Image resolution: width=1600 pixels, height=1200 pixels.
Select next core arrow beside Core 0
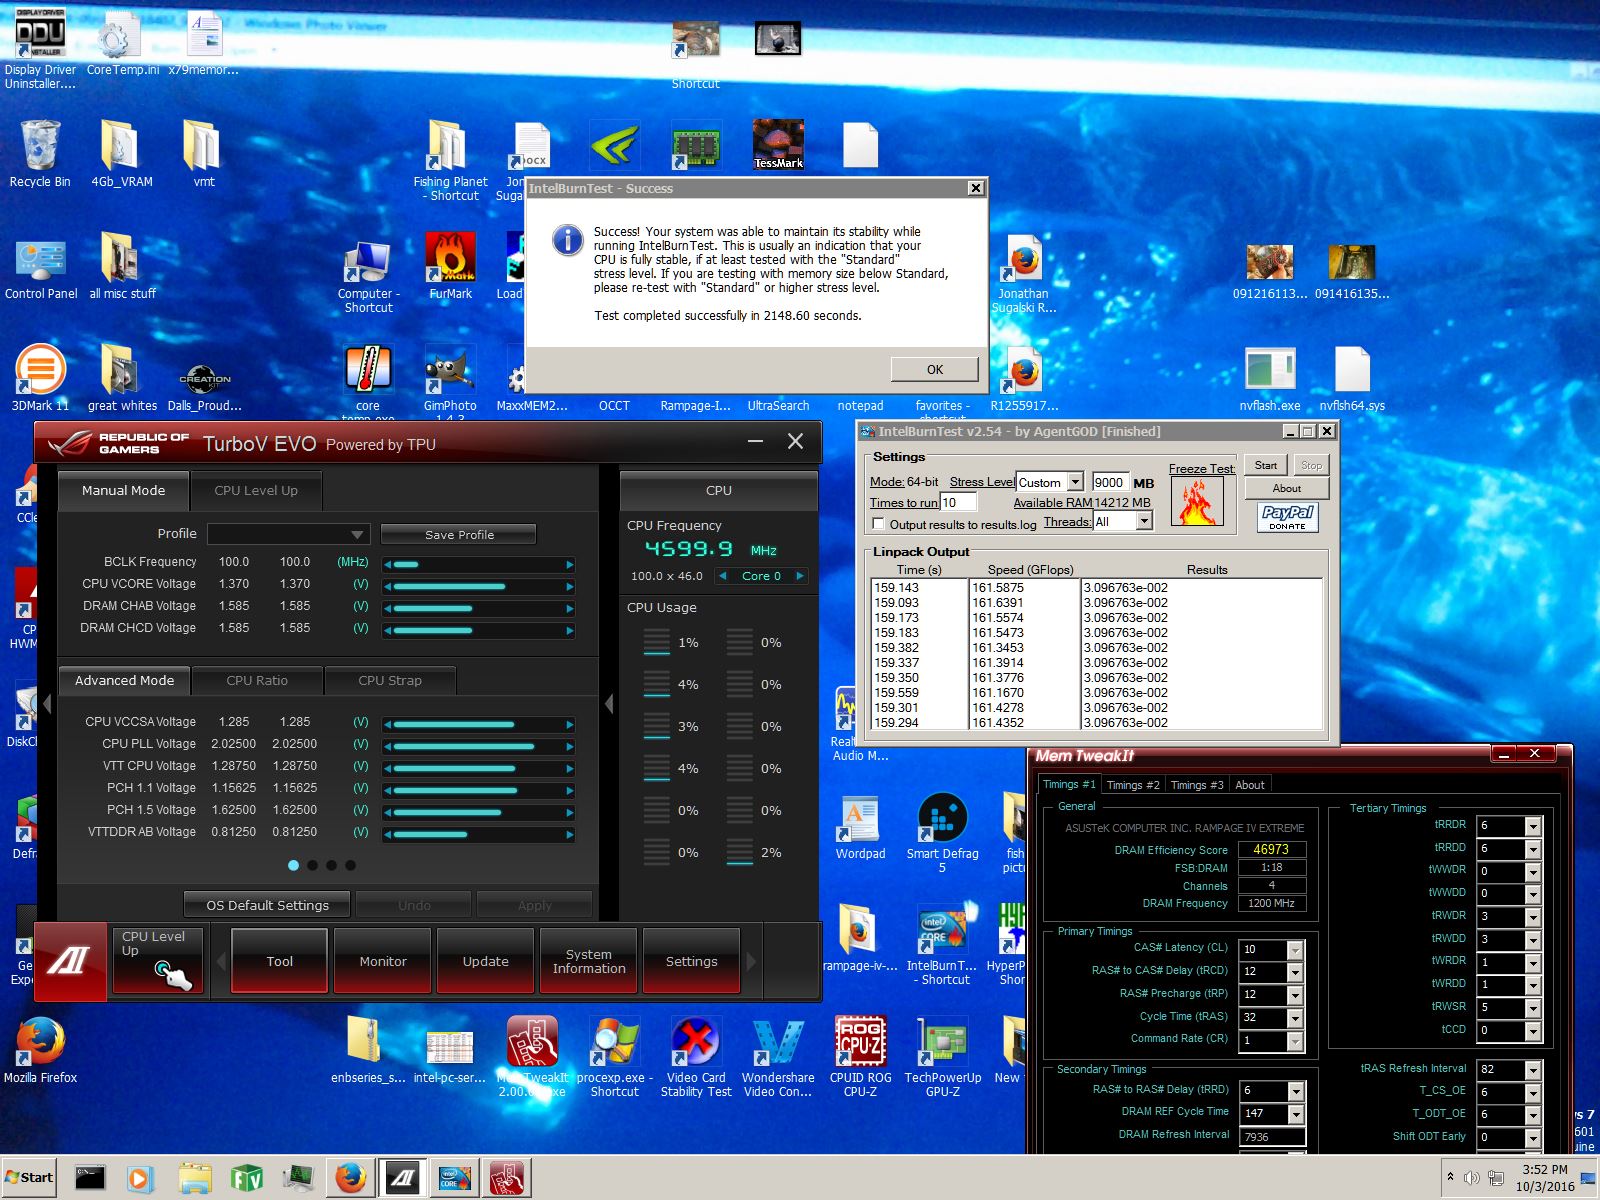coord(799,576)
